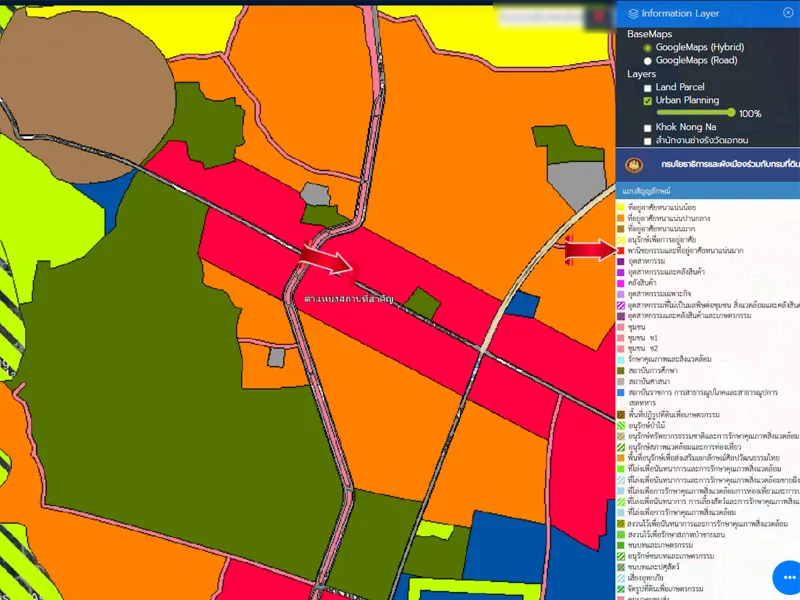Enable the Khok Nong Na layer
800x600 pixels.
(648, 128)
